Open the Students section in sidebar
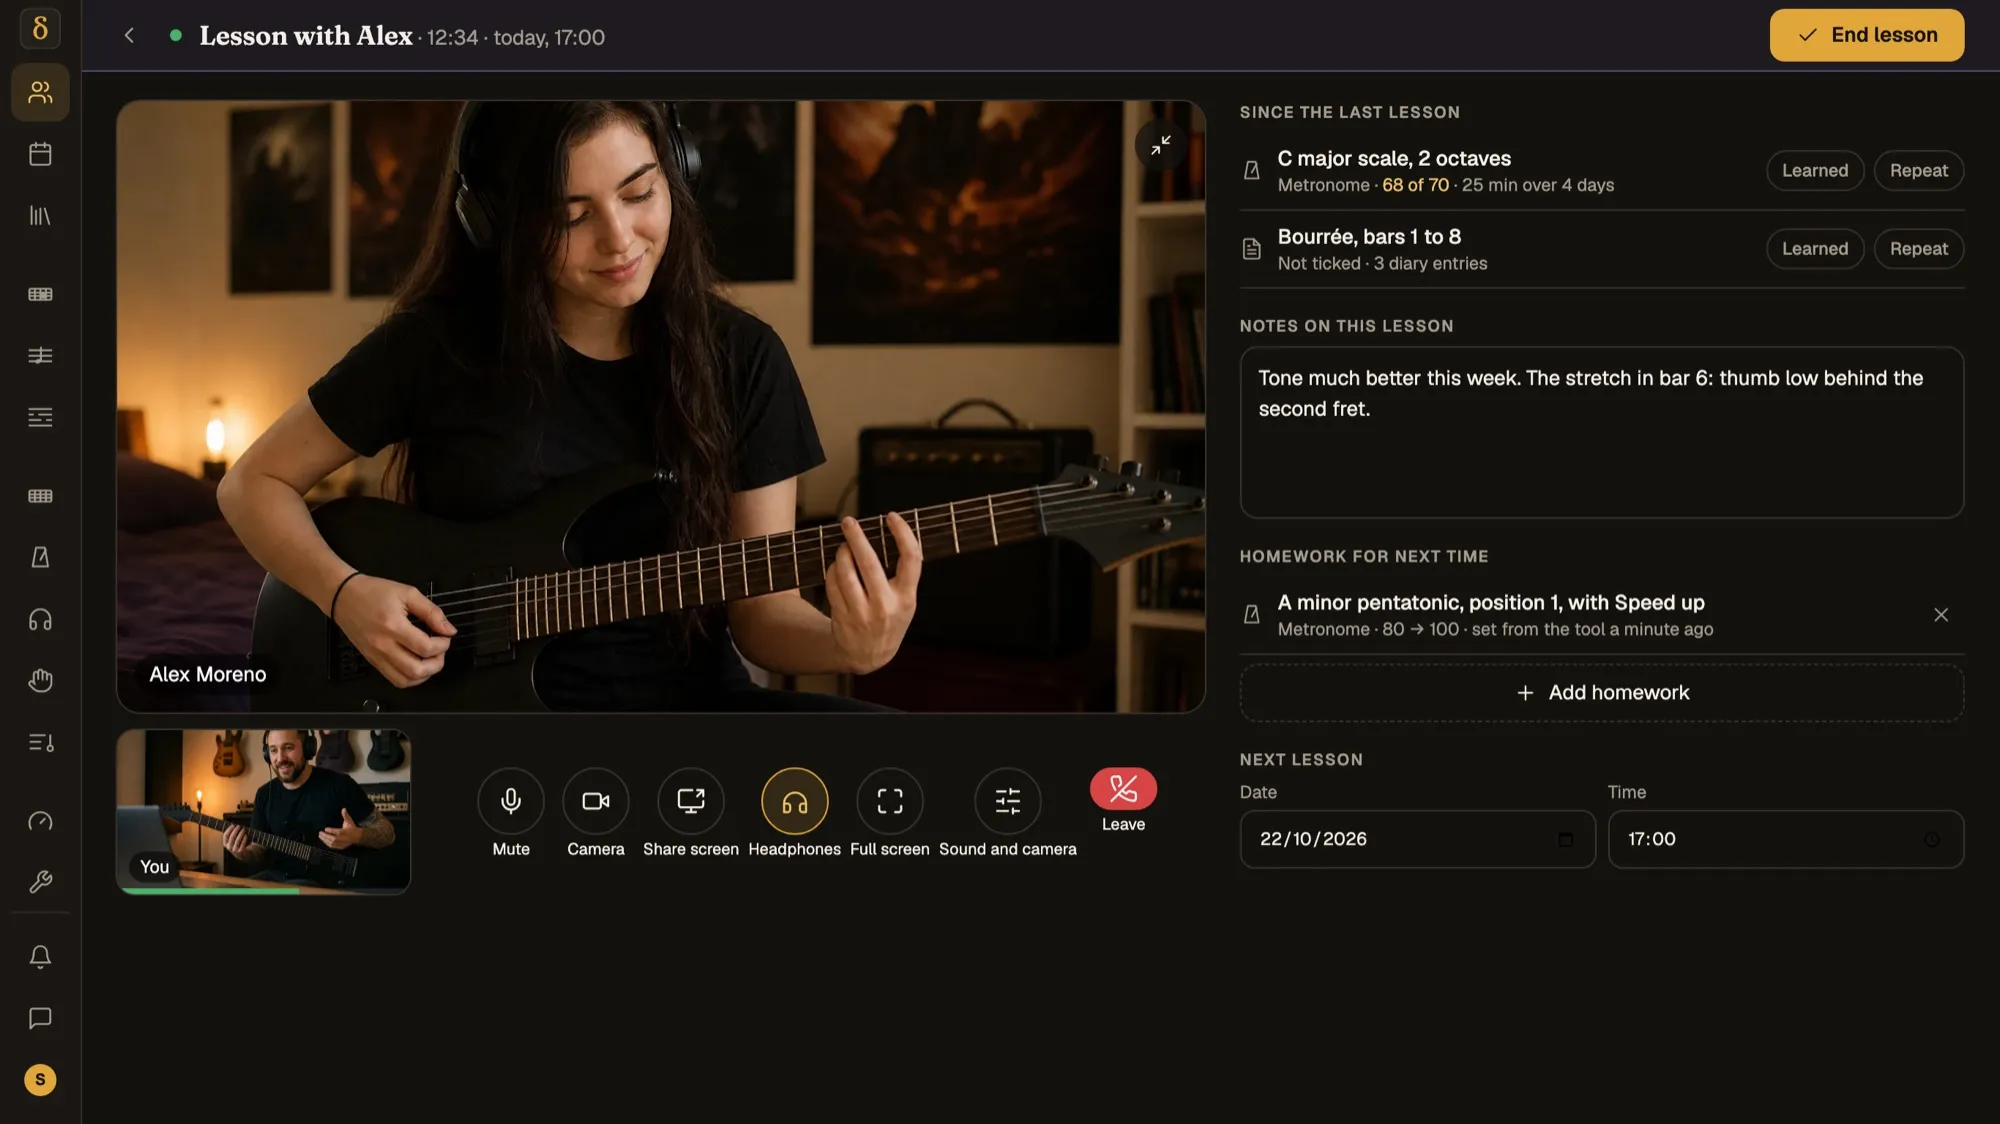 (40, 92)
